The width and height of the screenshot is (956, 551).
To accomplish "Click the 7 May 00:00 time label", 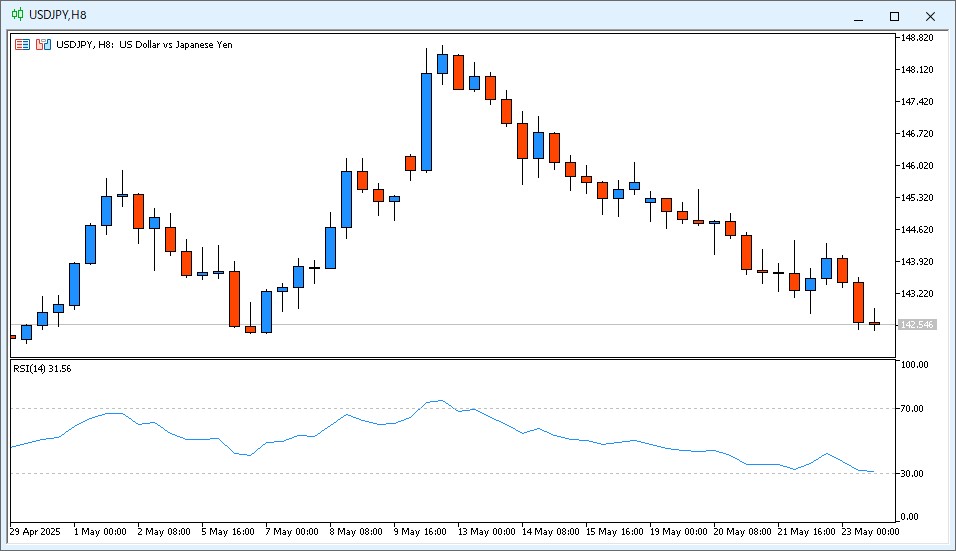I will [x=292, y=531].
